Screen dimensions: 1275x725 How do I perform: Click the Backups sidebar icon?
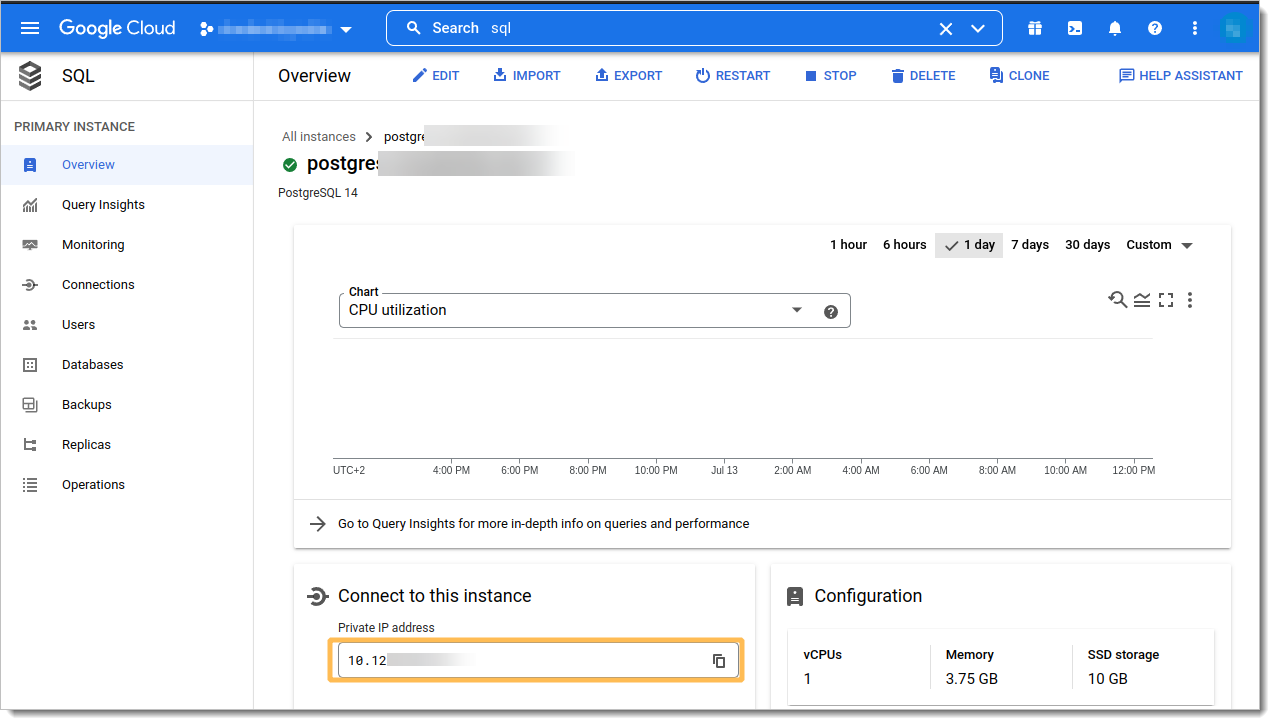(x=30, y=405)
